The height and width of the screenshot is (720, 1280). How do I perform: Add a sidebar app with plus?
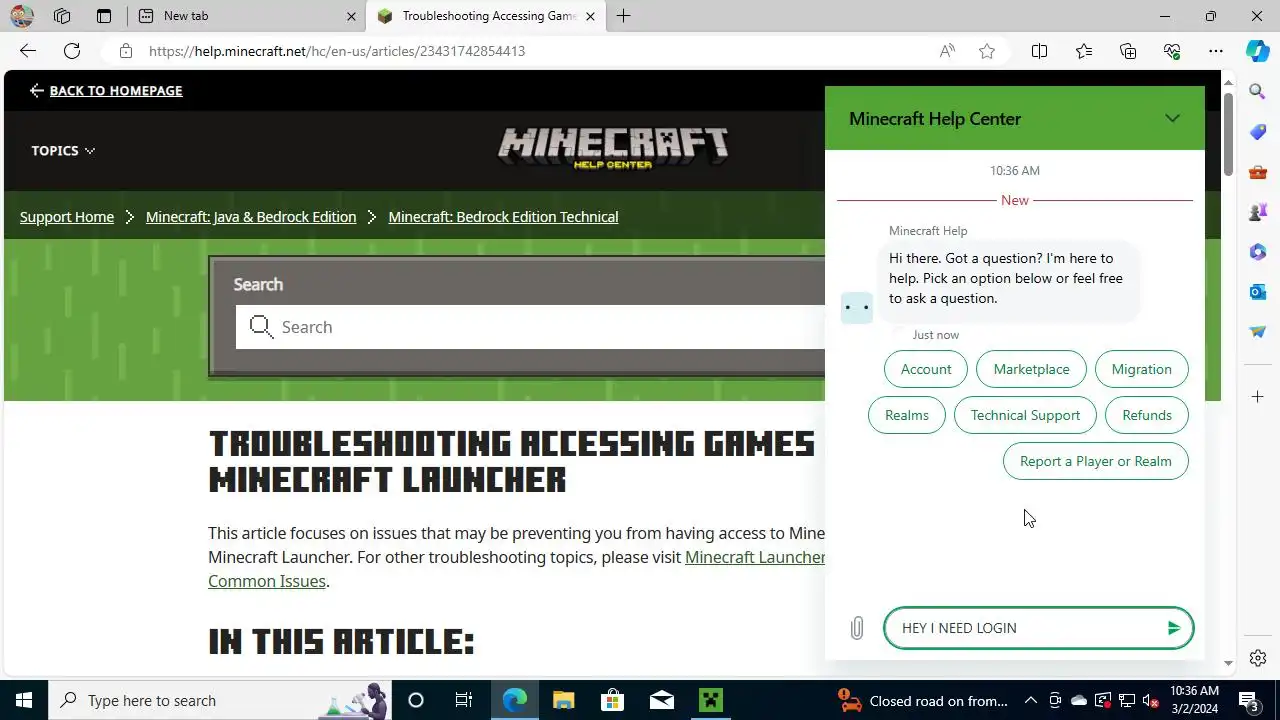point(1258,397)
